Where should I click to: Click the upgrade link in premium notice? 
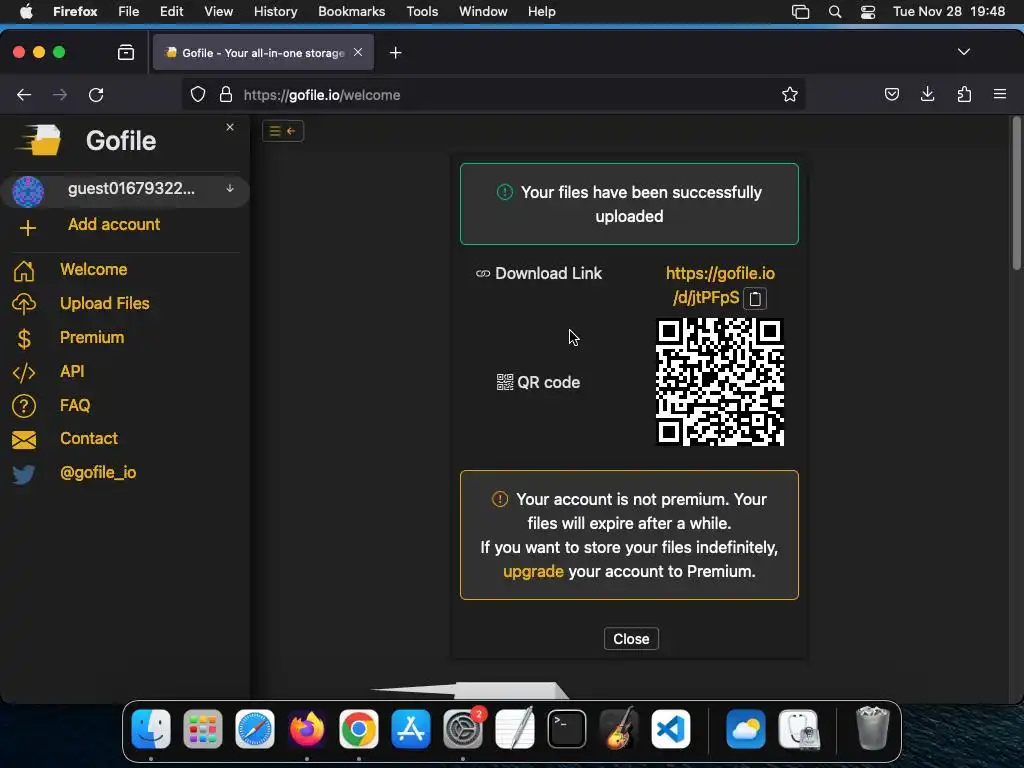click(533, 571)
